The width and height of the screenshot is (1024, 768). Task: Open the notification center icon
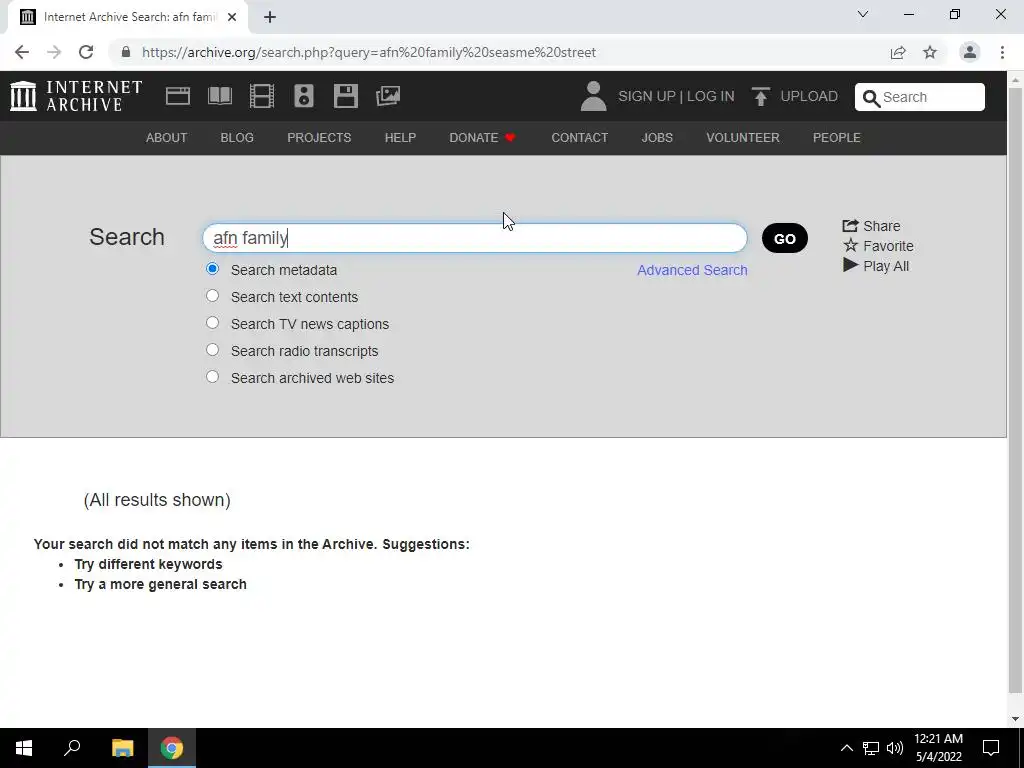click(991, 748)
